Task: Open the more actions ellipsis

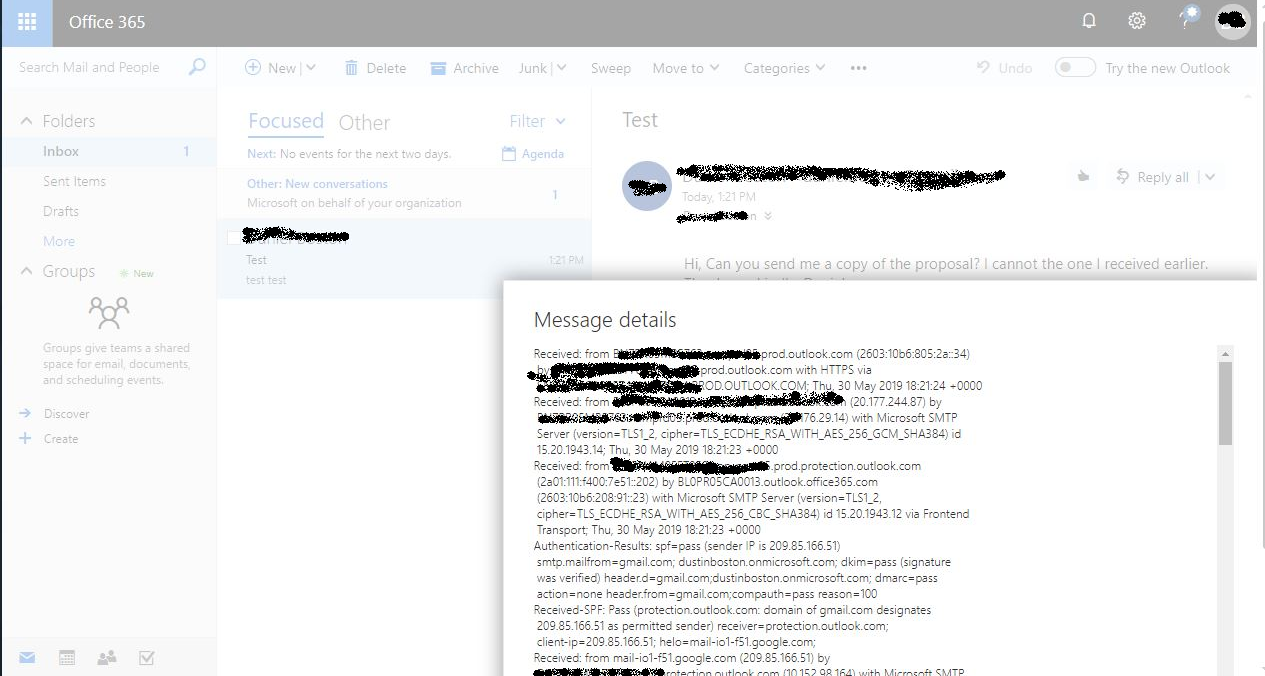Action: (x=858, y=68)
